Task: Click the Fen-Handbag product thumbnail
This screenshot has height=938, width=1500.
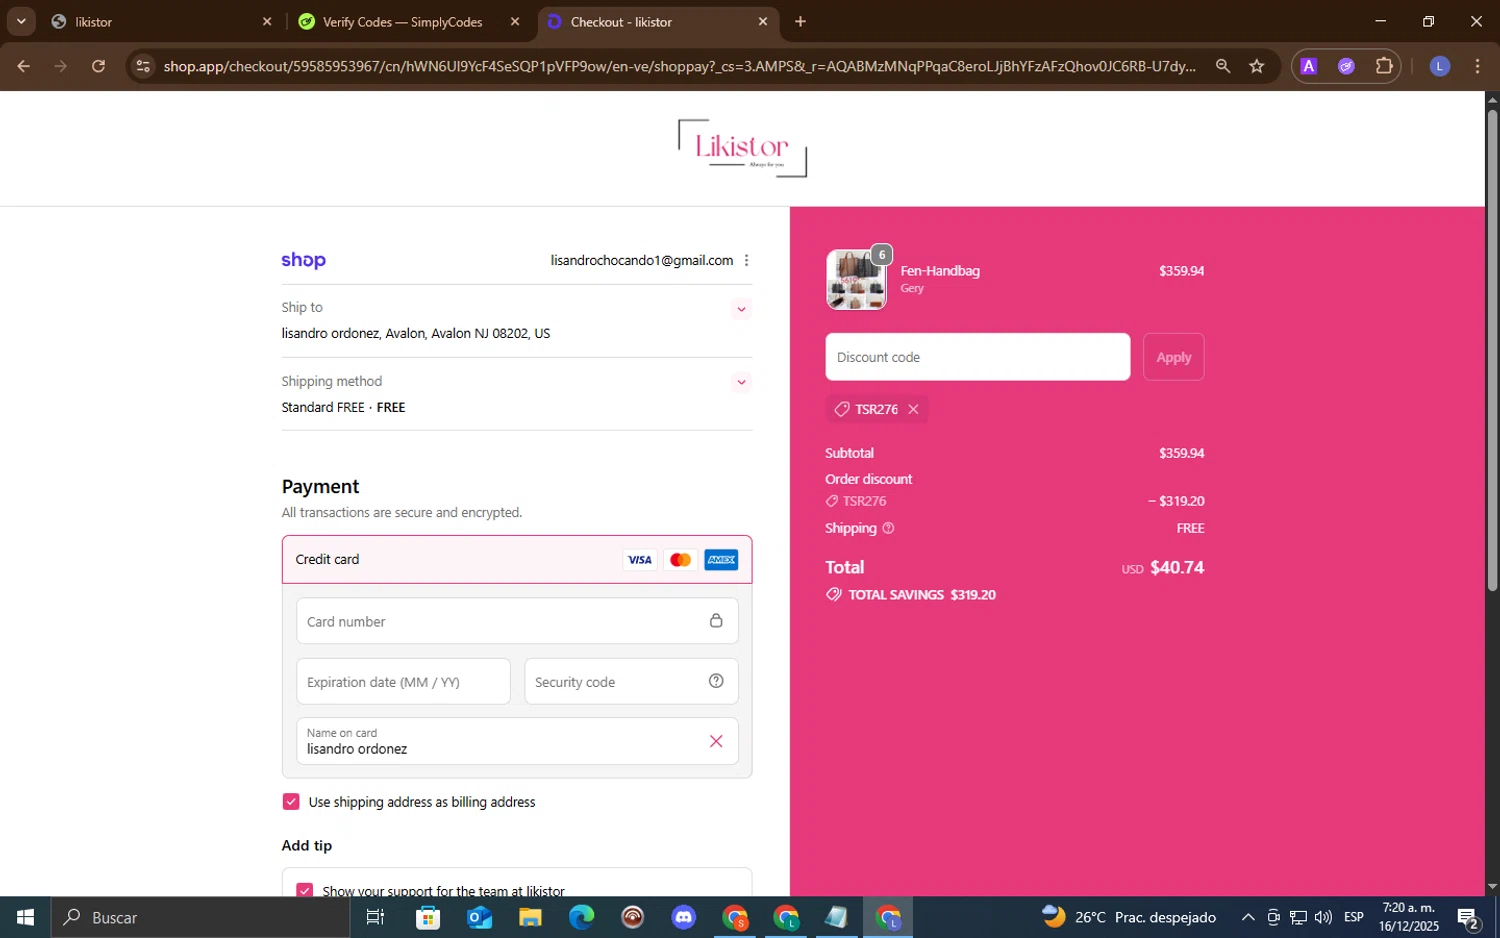Action: point(856,279)
